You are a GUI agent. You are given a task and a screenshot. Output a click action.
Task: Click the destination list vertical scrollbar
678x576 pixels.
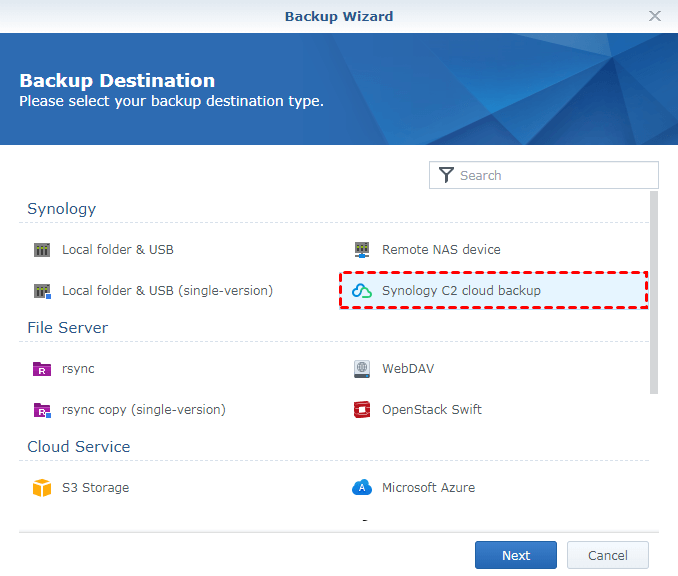654,292
